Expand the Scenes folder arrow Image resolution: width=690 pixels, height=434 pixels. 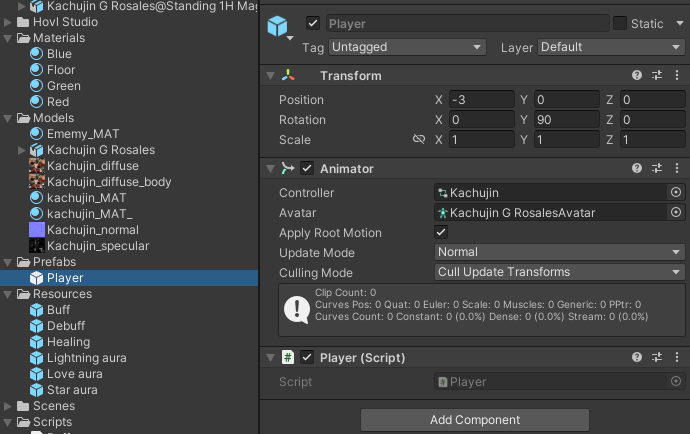pyautogui.click(x=7, y=406)
